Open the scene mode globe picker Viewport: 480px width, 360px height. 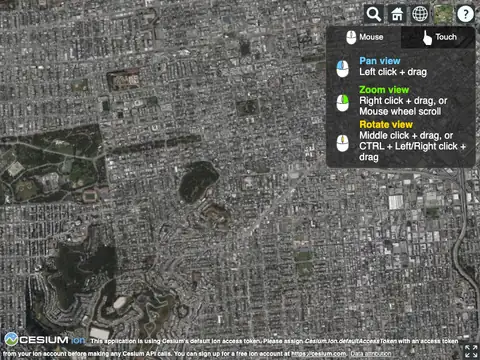point(420,14)
